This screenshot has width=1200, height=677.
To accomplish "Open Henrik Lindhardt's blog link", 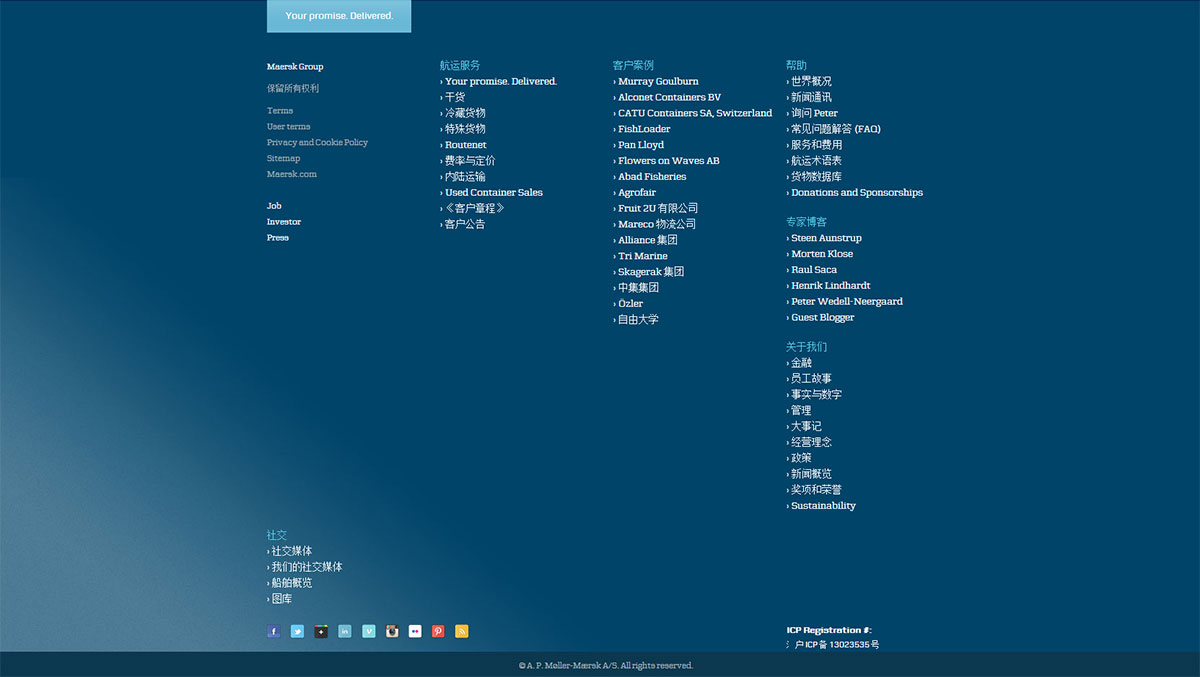I will click(x=829, y=286).
